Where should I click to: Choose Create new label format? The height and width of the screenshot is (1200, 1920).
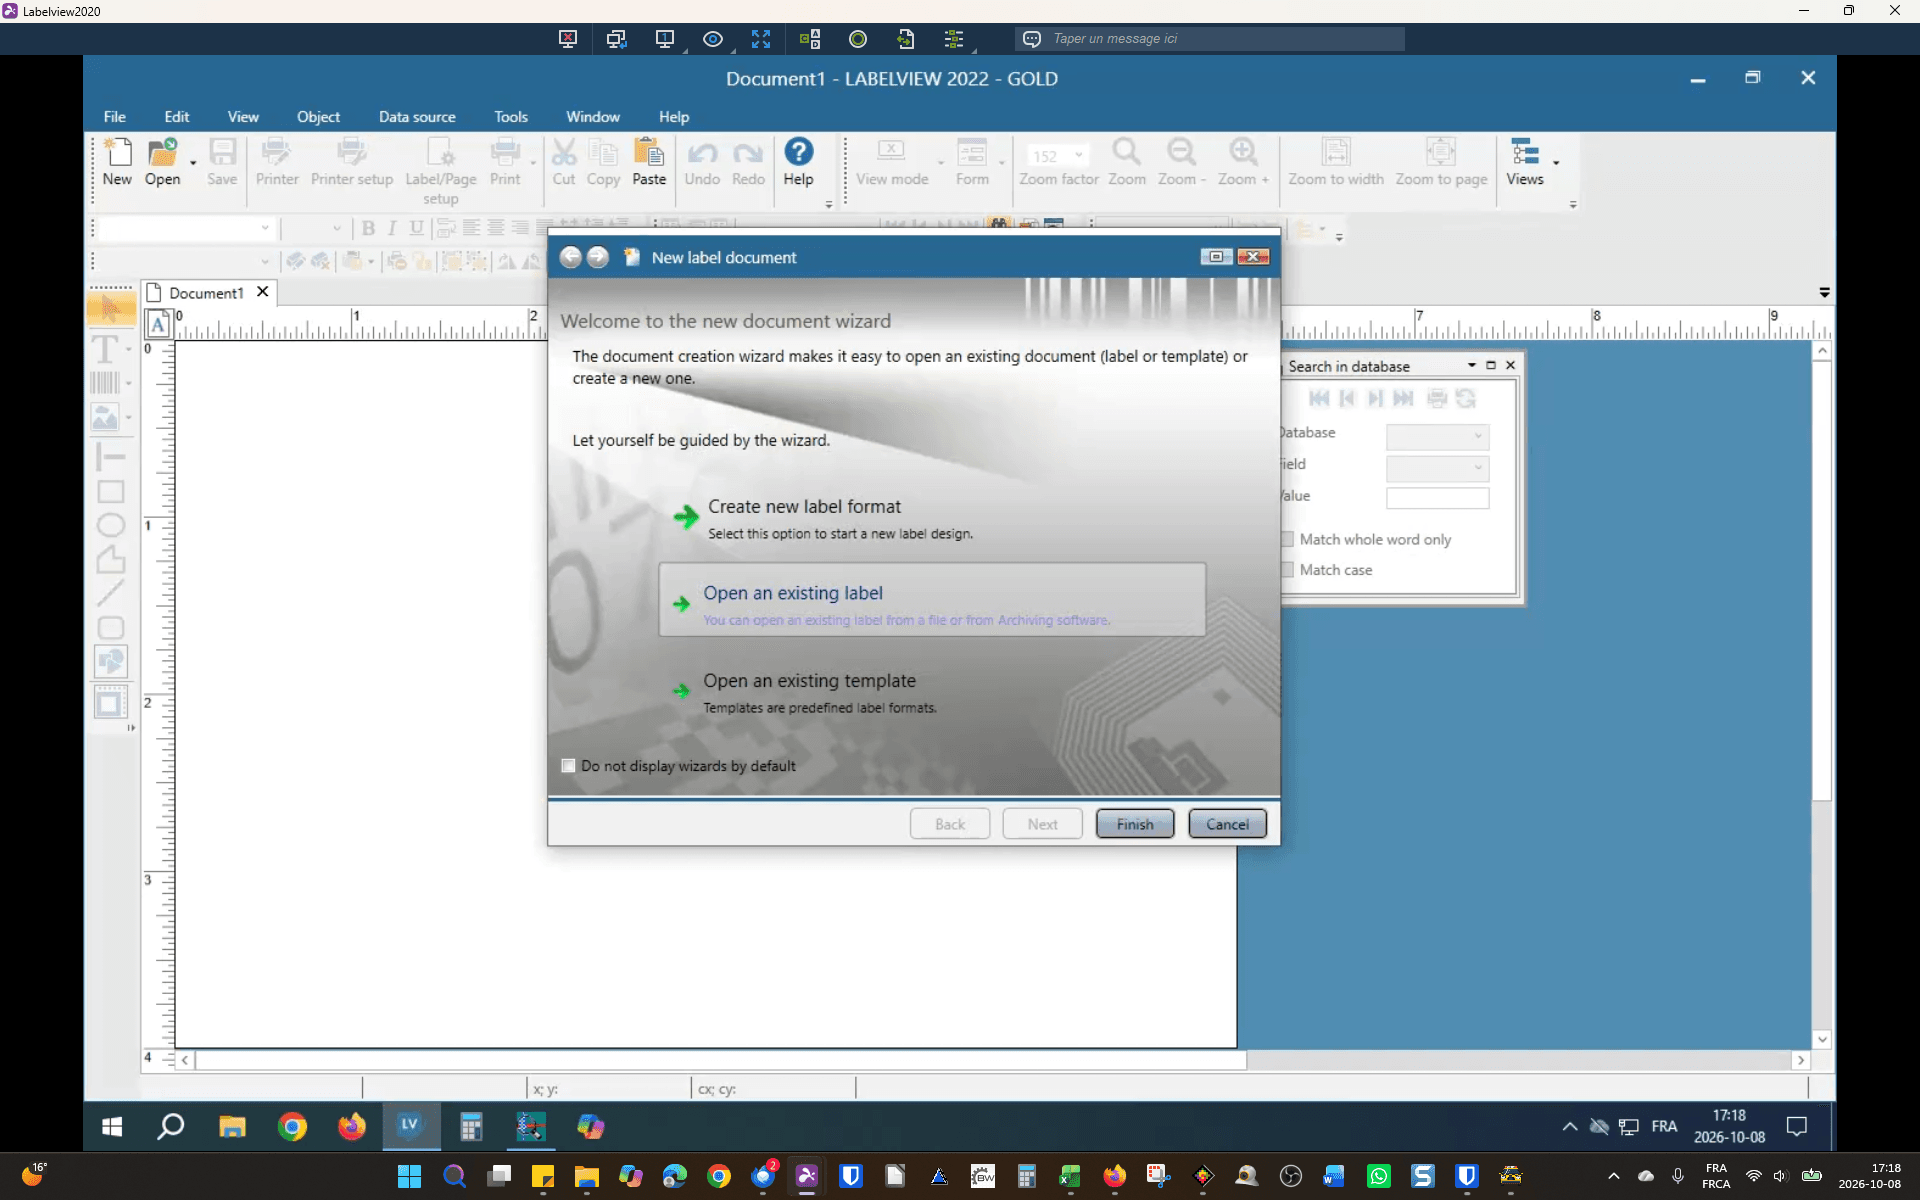coord(804,507)
